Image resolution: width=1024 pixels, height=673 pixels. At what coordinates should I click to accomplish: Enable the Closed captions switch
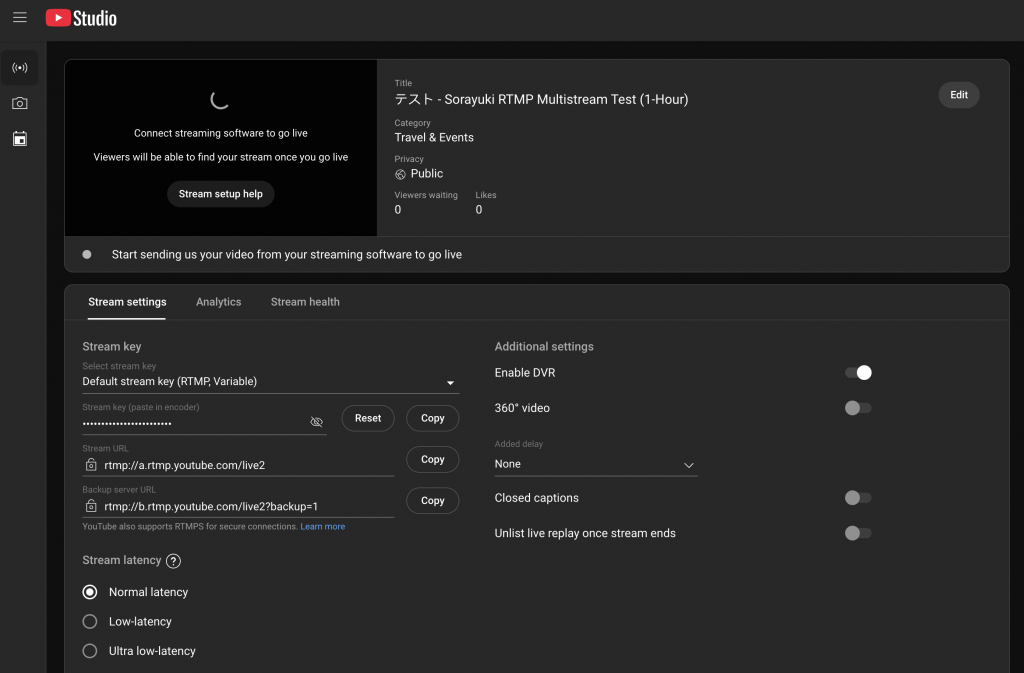pos(858,498)
